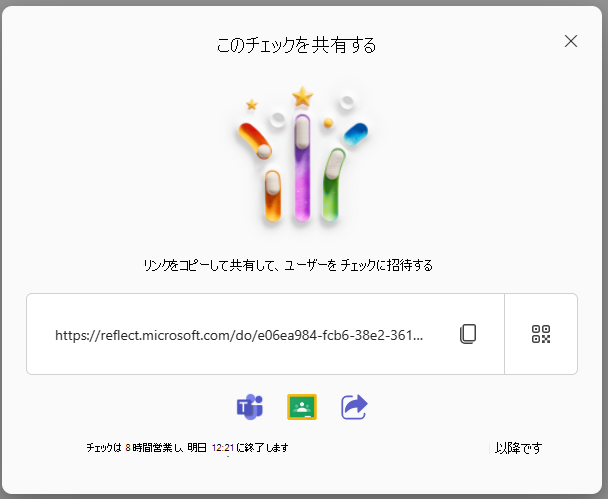The width and height of the screenshot is (608, 499).
Task: Show the QR code for this check-in
Action: click(x=541, y=334)
